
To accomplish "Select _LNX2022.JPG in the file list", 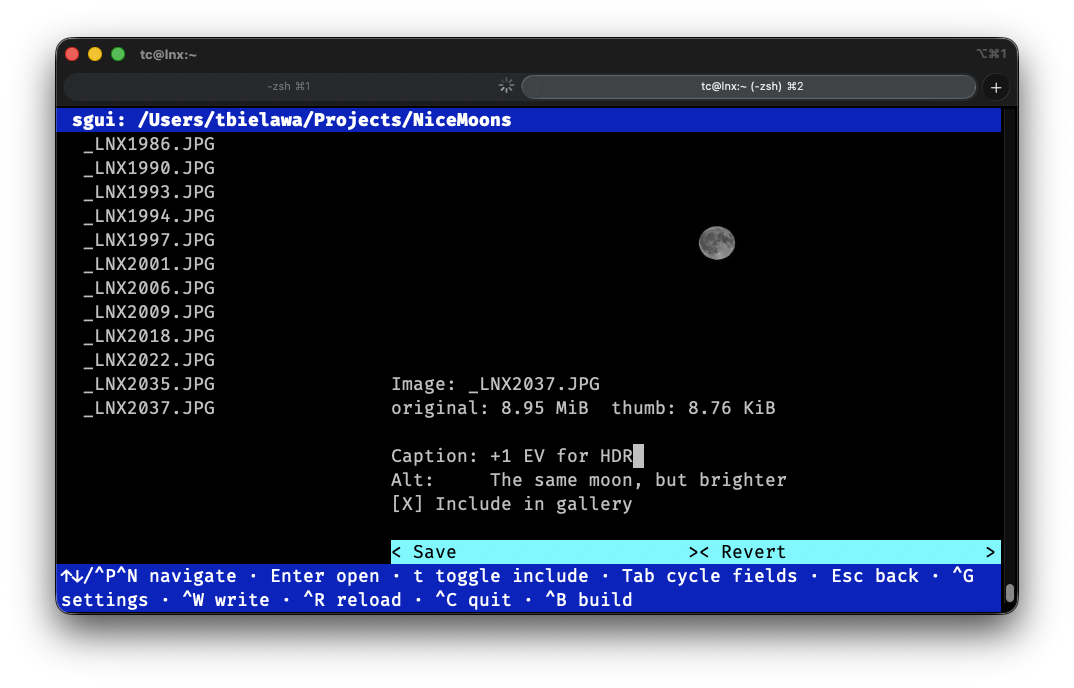I will [149, 360].
